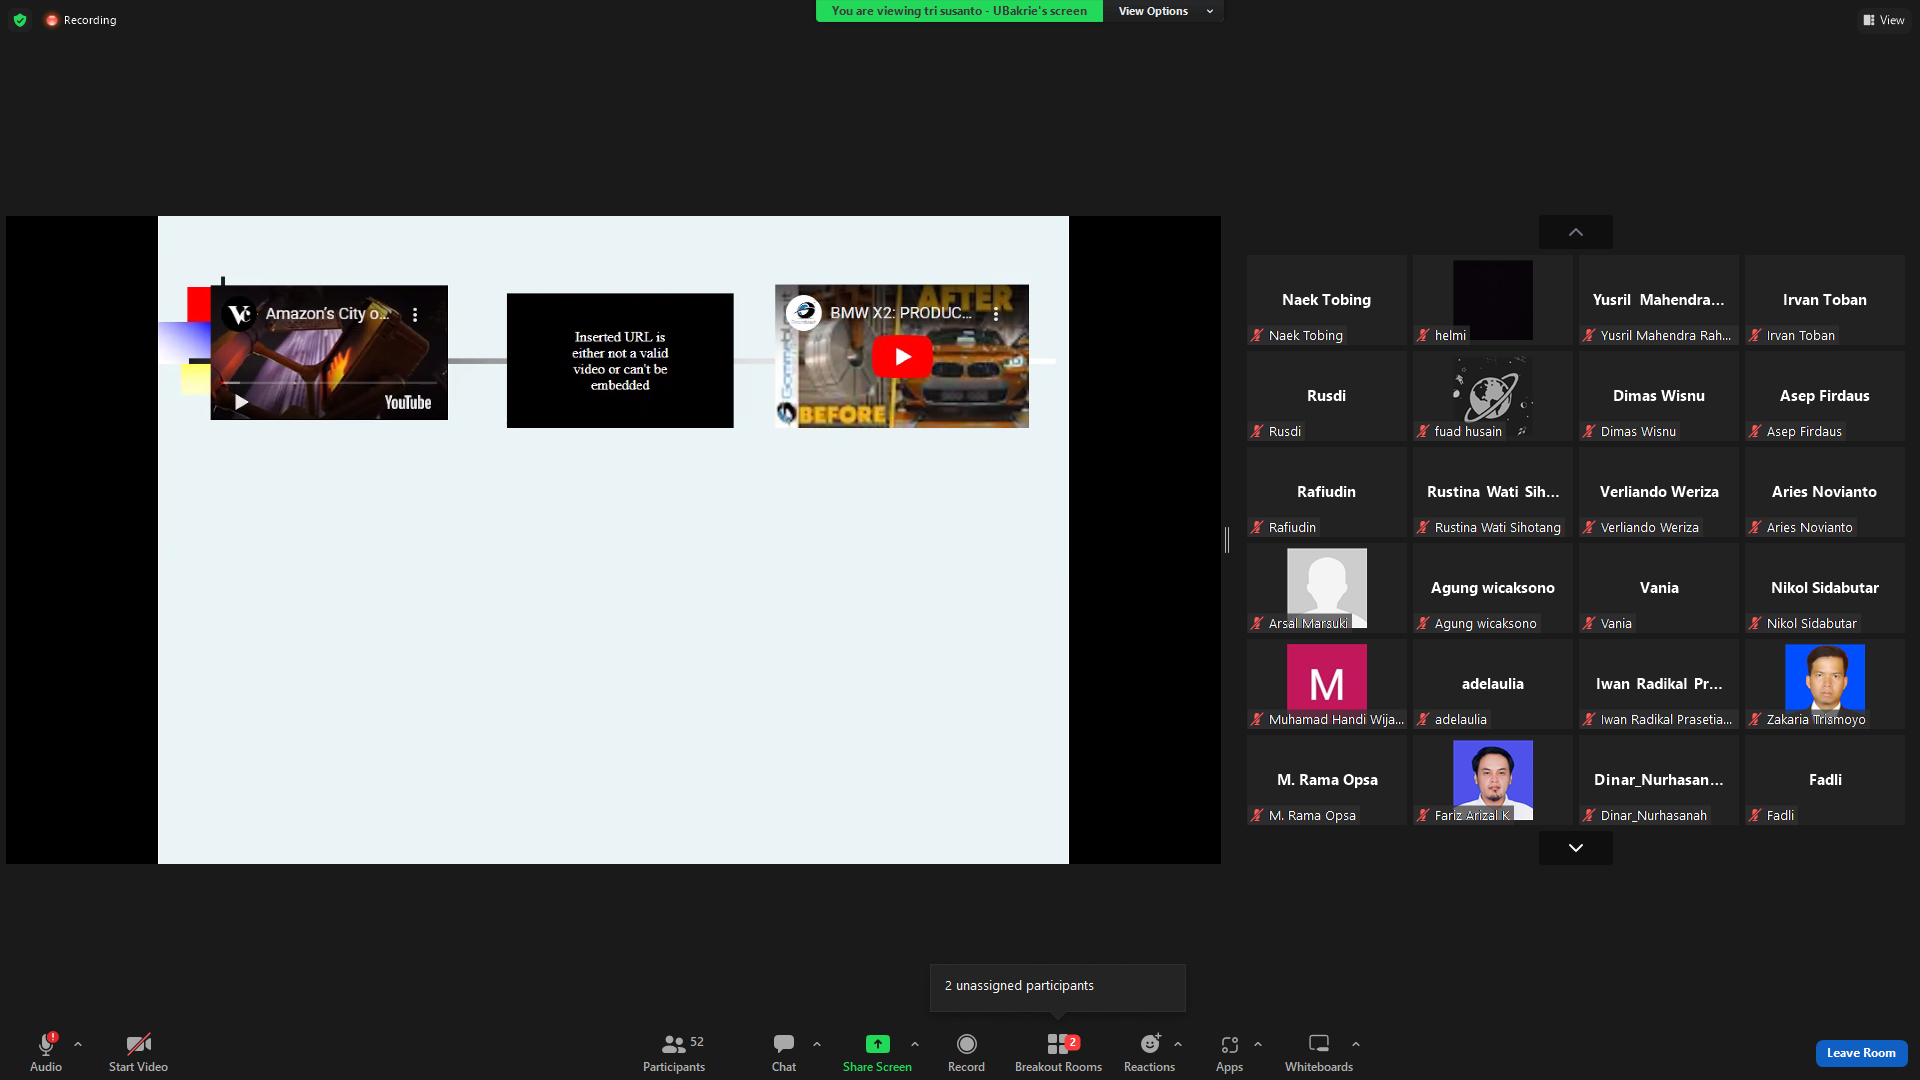This screenshot has width=1920, height=1080.
Task: Click the BMW video channel avatar
Action: [803, 313]
